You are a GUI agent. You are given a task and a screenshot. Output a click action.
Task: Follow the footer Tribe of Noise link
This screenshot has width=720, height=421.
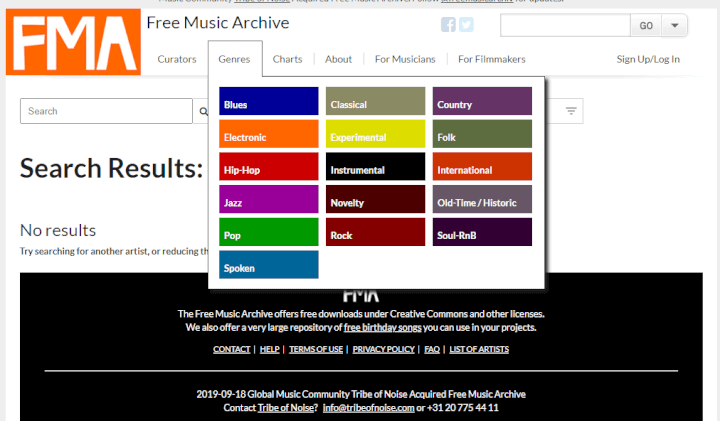point(286,408)
